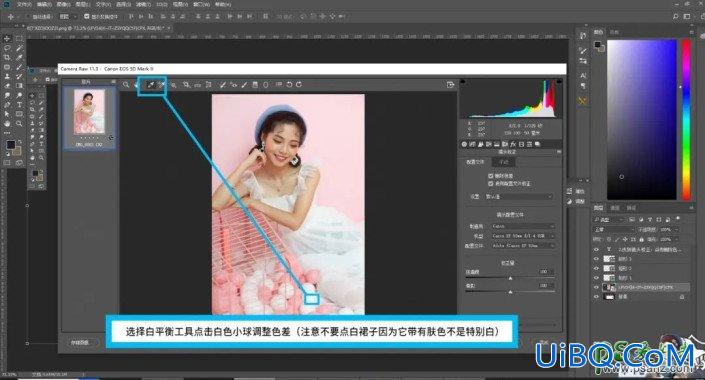The width and height of the screenshot is (705, 380).
Task: Hide the text layer at top of layers
Action: pyautogui.click(x=596, y=249)
